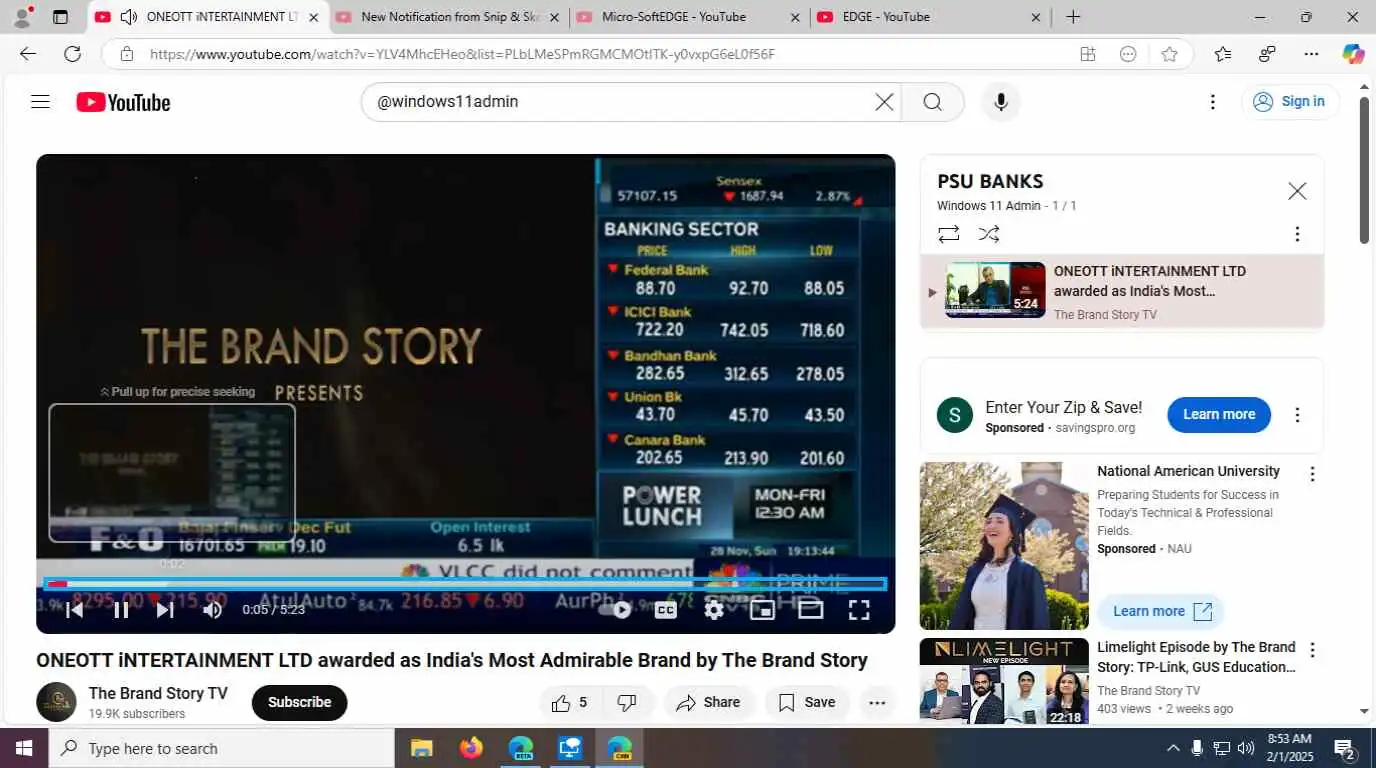Click the browser address bar URL
The width and height of the screenshot is (1376, 768).
point(462,54)
